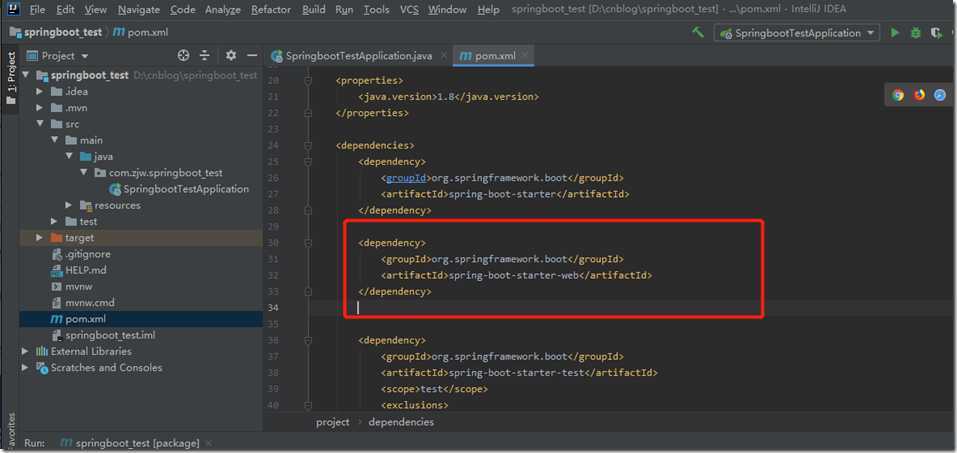Toggle the 1: Project side tool button
957x453 pixels.
point(11,78)
